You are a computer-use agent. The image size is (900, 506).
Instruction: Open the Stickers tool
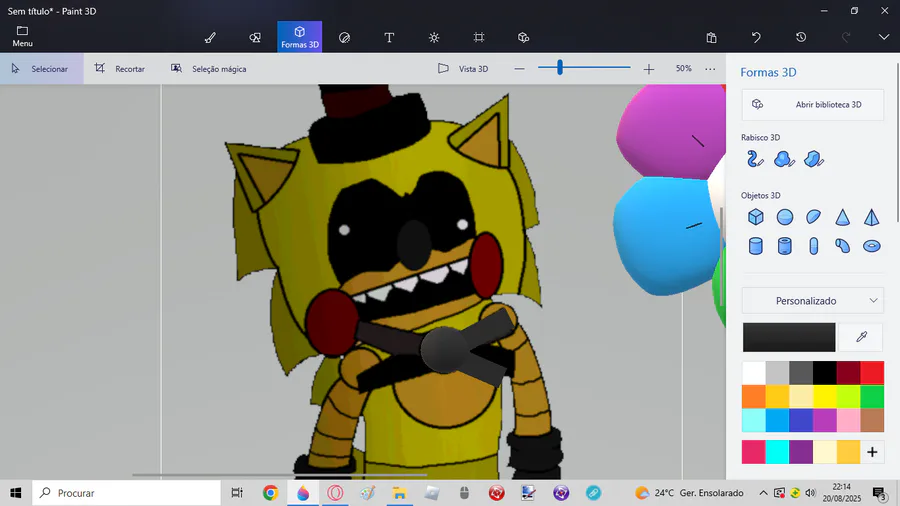(x=344, y=37)
